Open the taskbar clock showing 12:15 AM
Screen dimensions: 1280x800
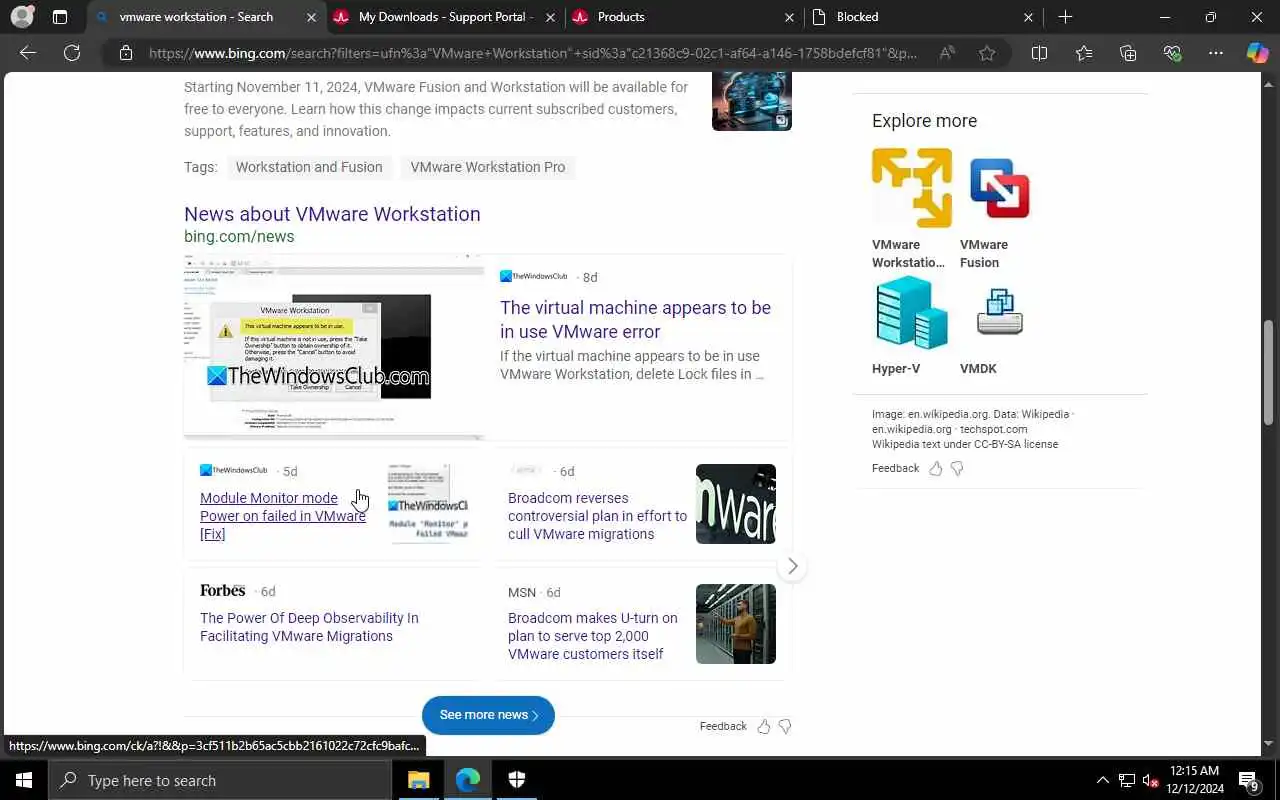(1194, 780)
